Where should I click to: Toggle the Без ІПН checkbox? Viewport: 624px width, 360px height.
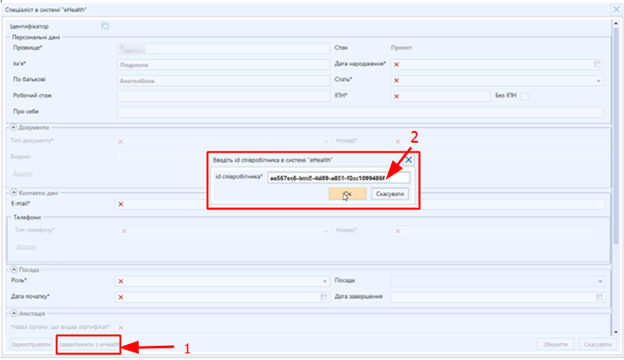pyautogui.click(x=525, y=96)
